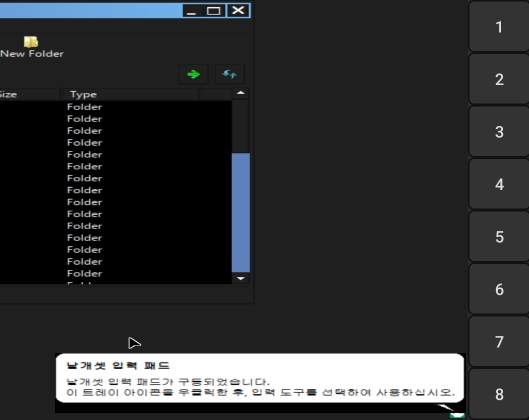The width and height of the screenshot is (529, 420).
Task: Click the empty header cell right of Type
Action: 216,94
